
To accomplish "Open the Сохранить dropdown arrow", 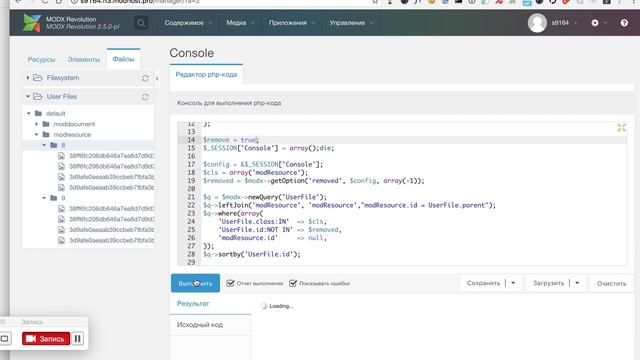I will 513,283.
